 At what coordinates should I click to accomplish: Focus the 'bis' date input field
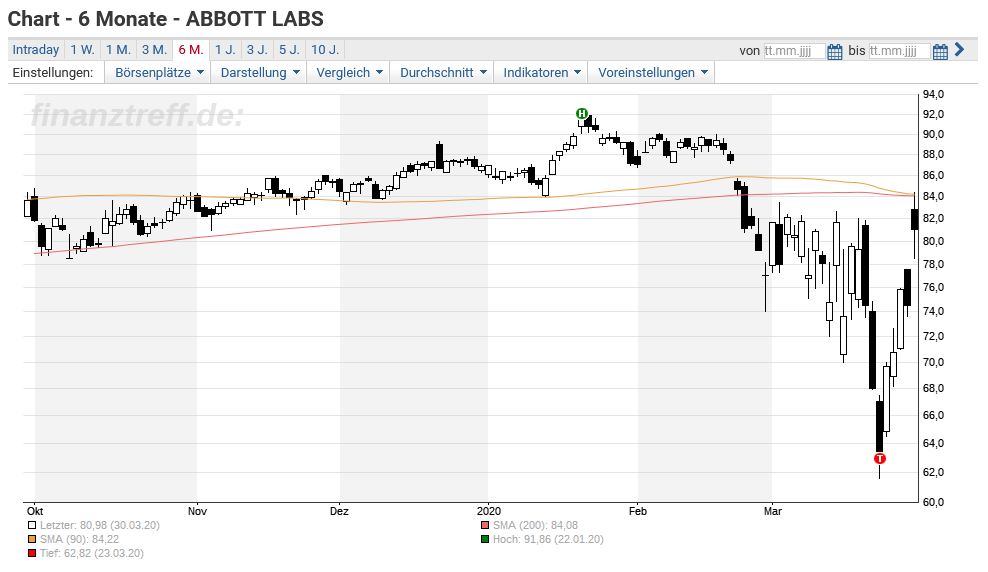[899, 51]
